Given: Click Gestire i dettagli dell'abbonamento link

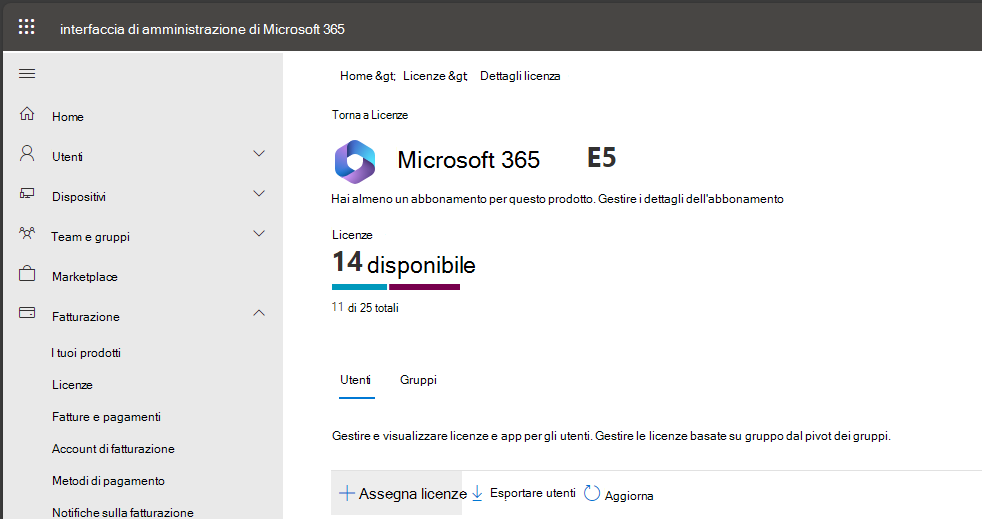Looking at the screenshot, I should coord(691,199).
